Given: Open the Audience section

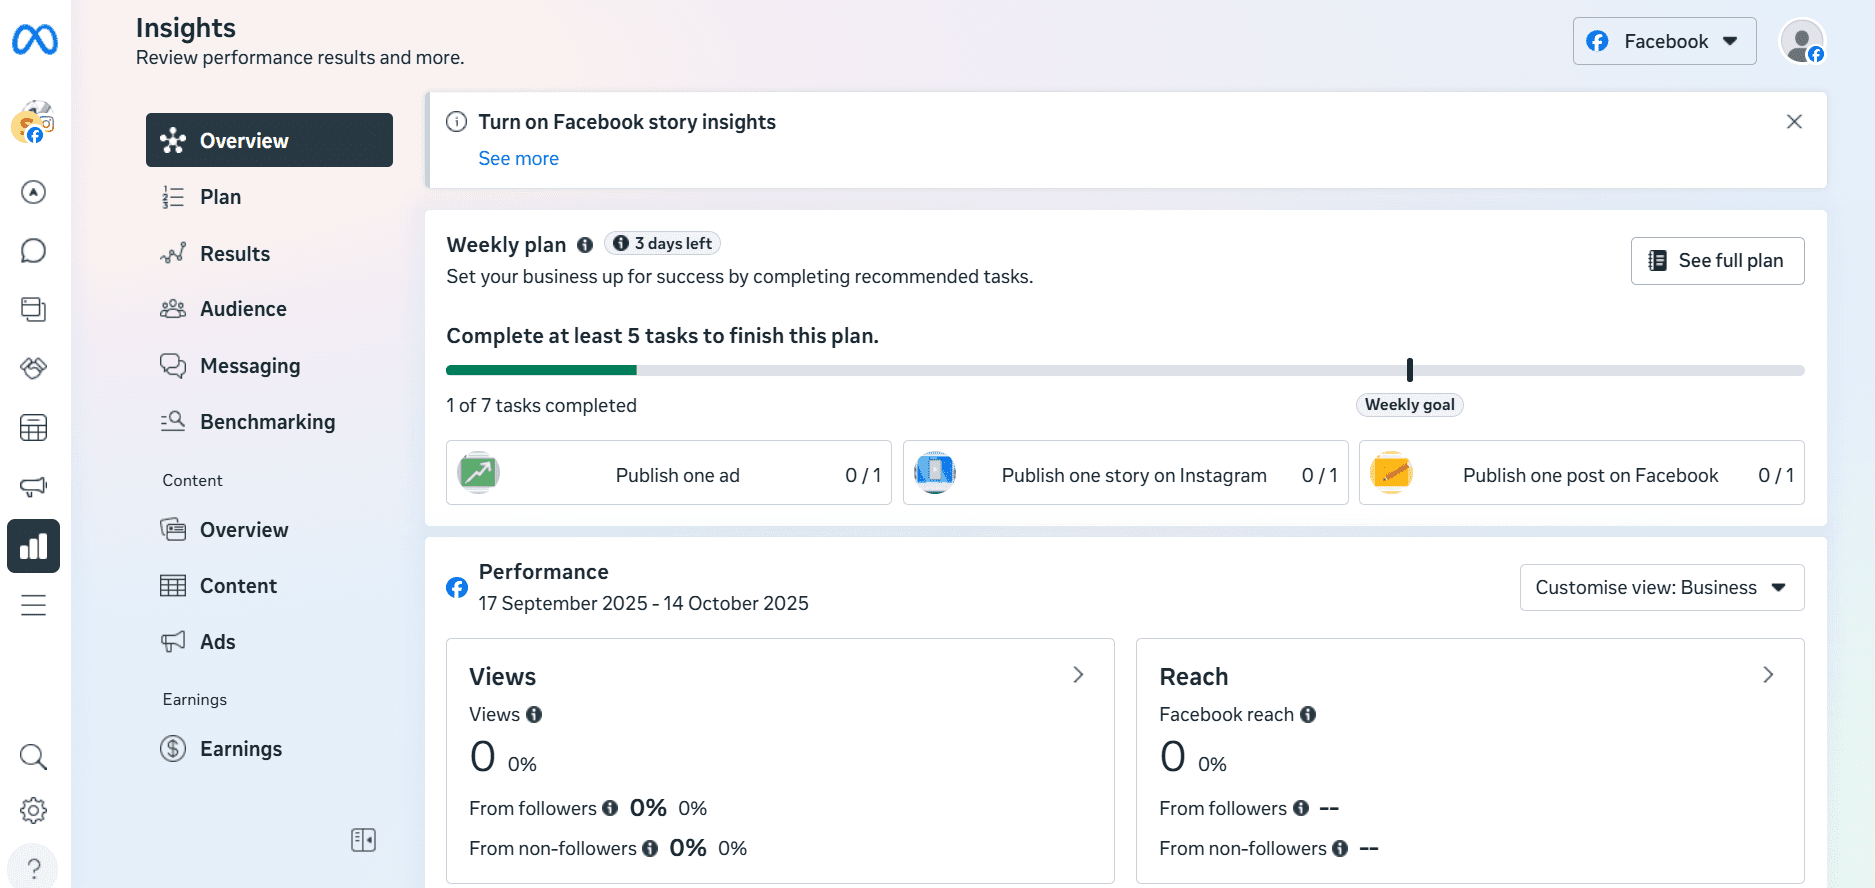Looking at the screenshot, I should point(269,309).
